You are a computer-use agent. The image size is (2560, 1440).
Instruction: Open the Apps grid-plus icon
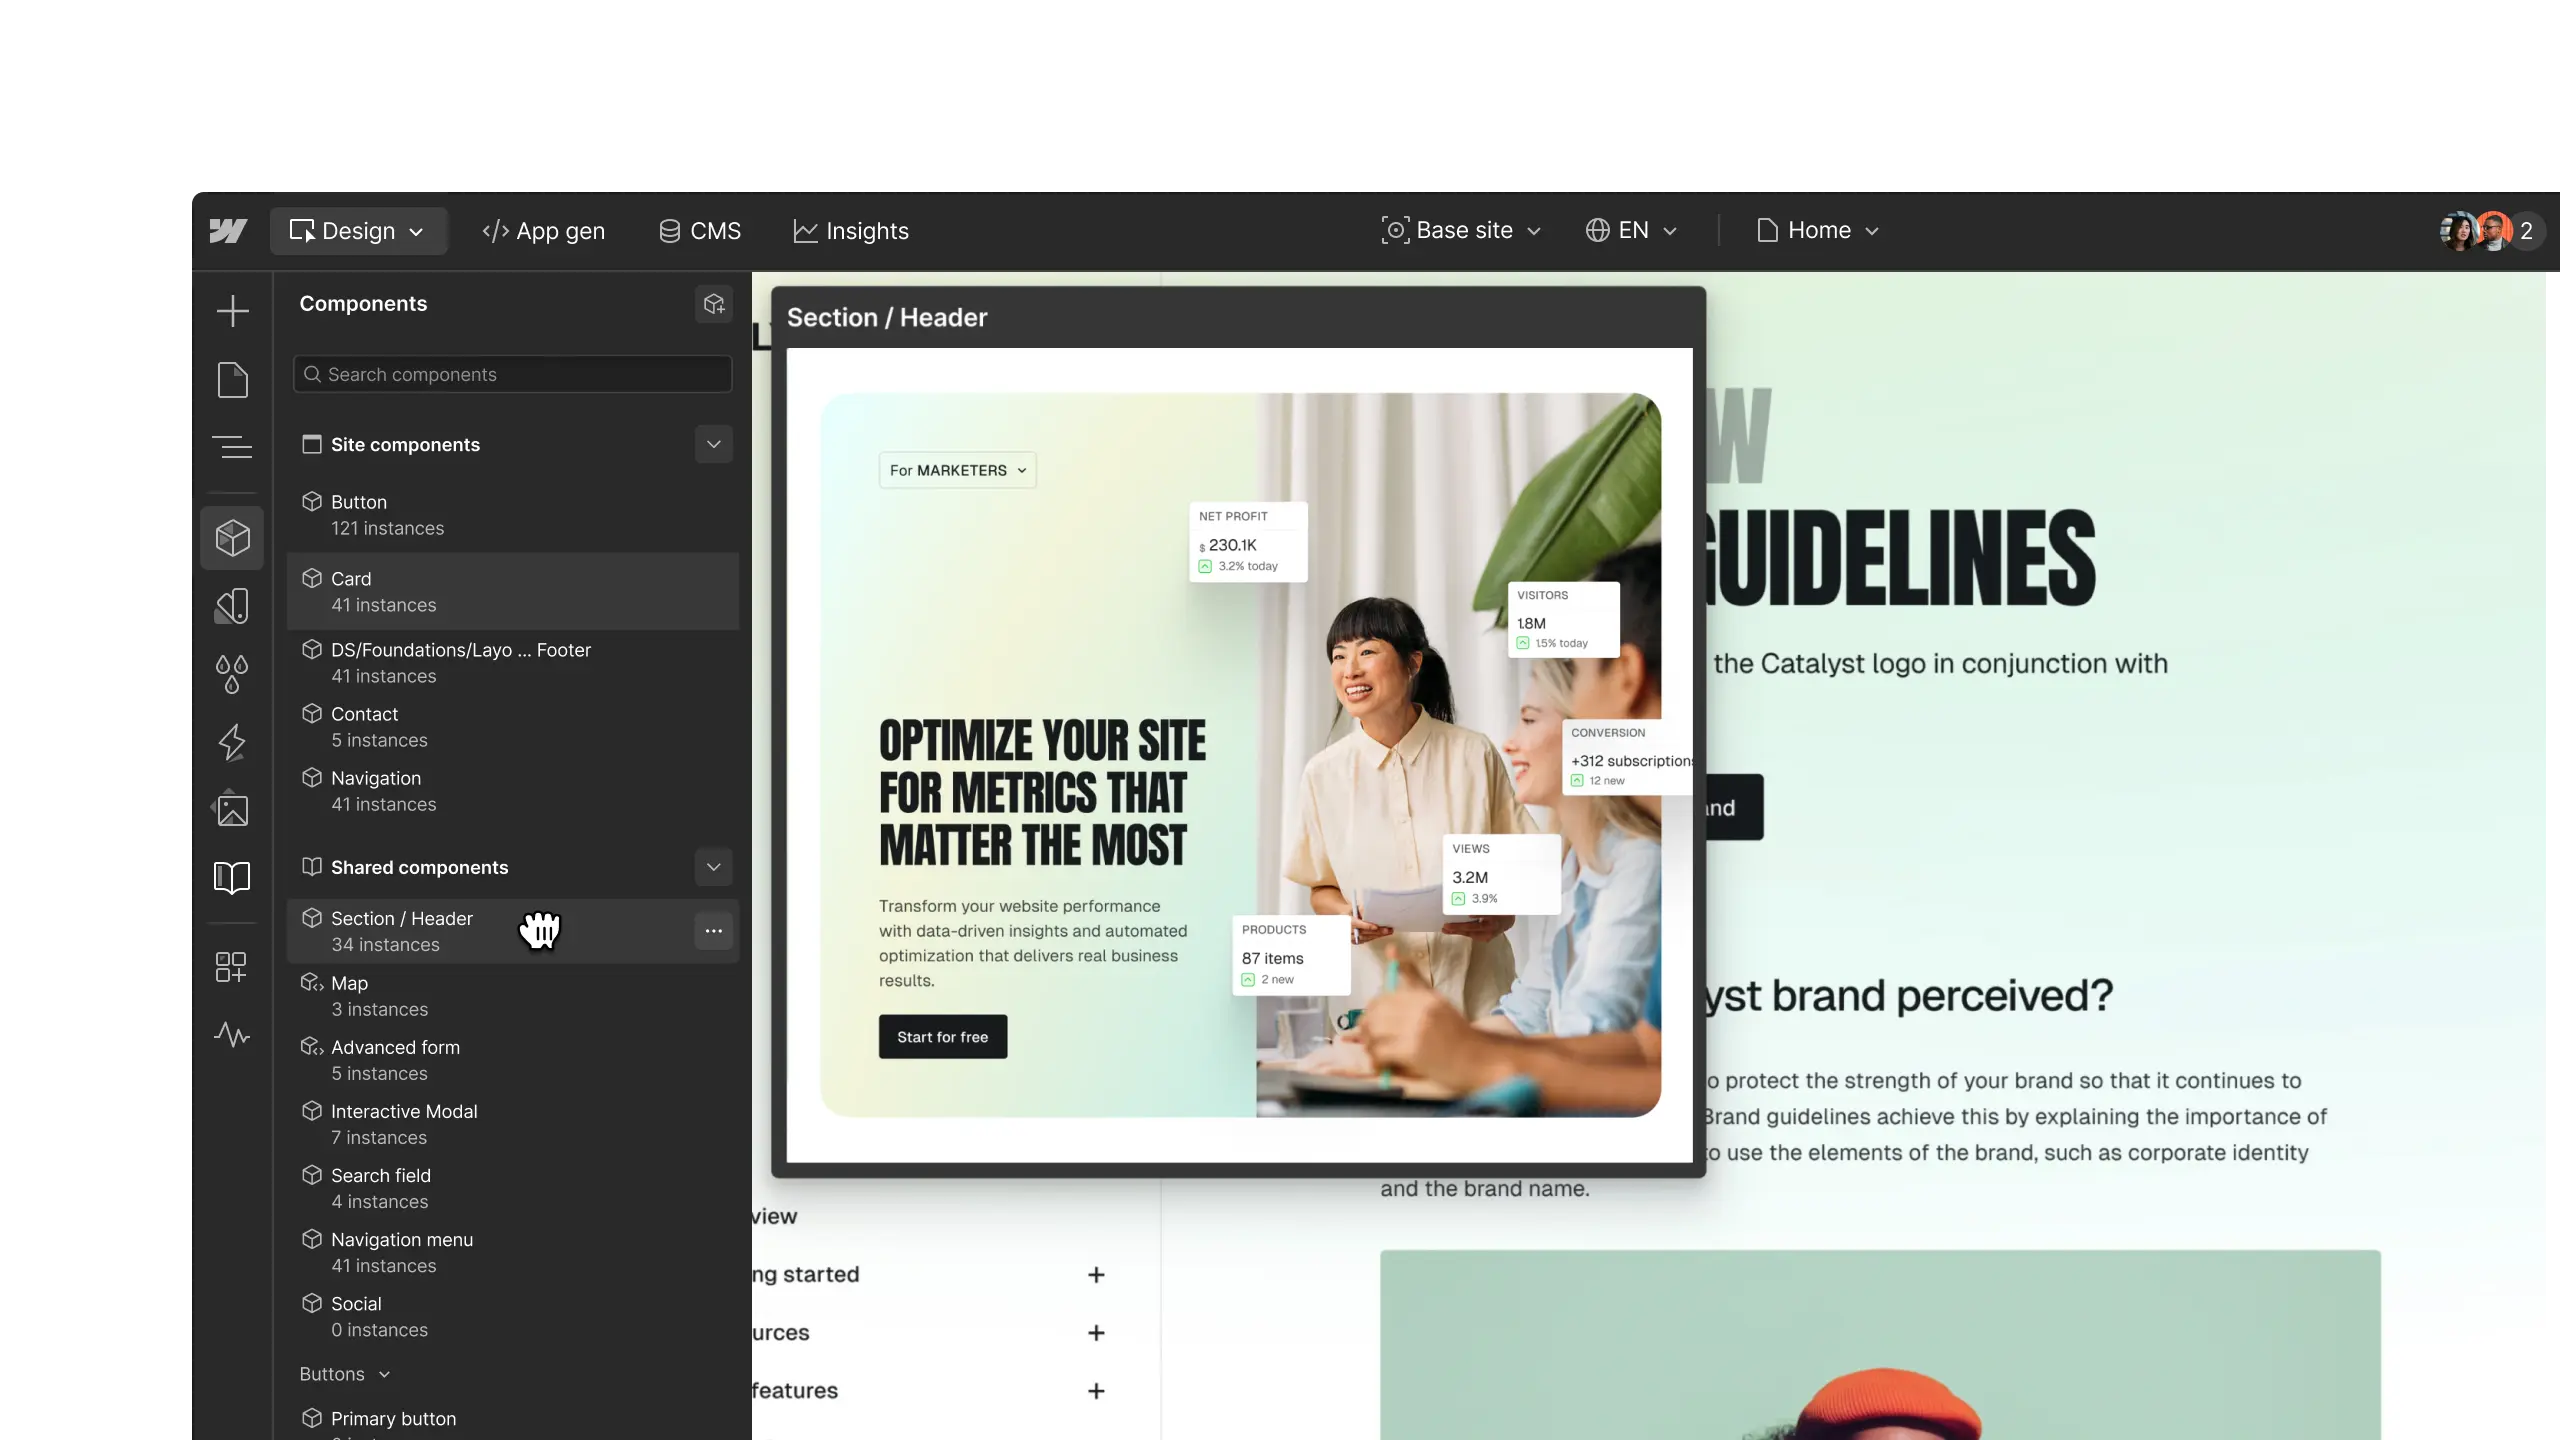coord(231,966)
